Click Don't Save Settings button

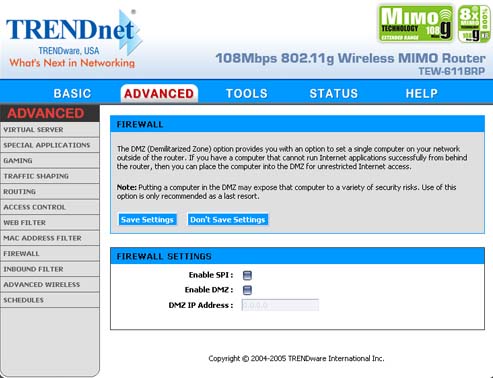[x=228, y=220]
